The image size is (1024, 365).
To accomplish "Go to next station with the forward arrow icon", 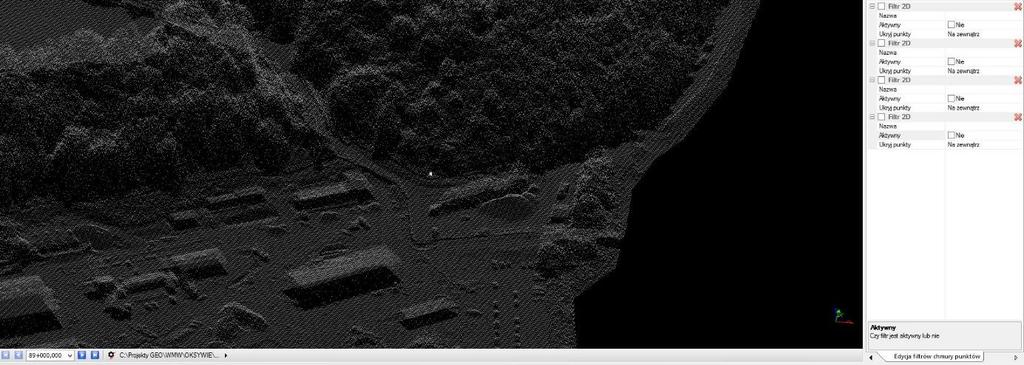I will click(x=82, y=355).
